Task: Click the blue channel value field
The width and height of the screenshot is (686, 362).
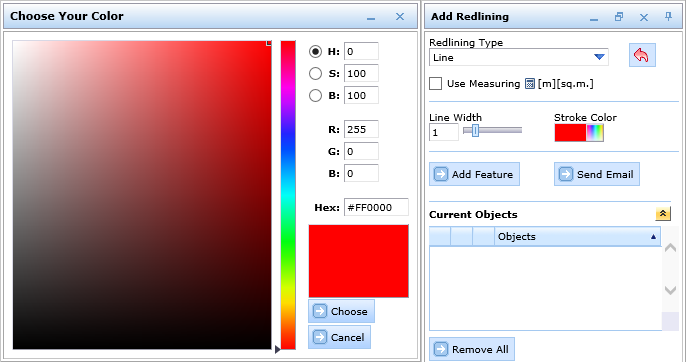Action: click(361, 173)
